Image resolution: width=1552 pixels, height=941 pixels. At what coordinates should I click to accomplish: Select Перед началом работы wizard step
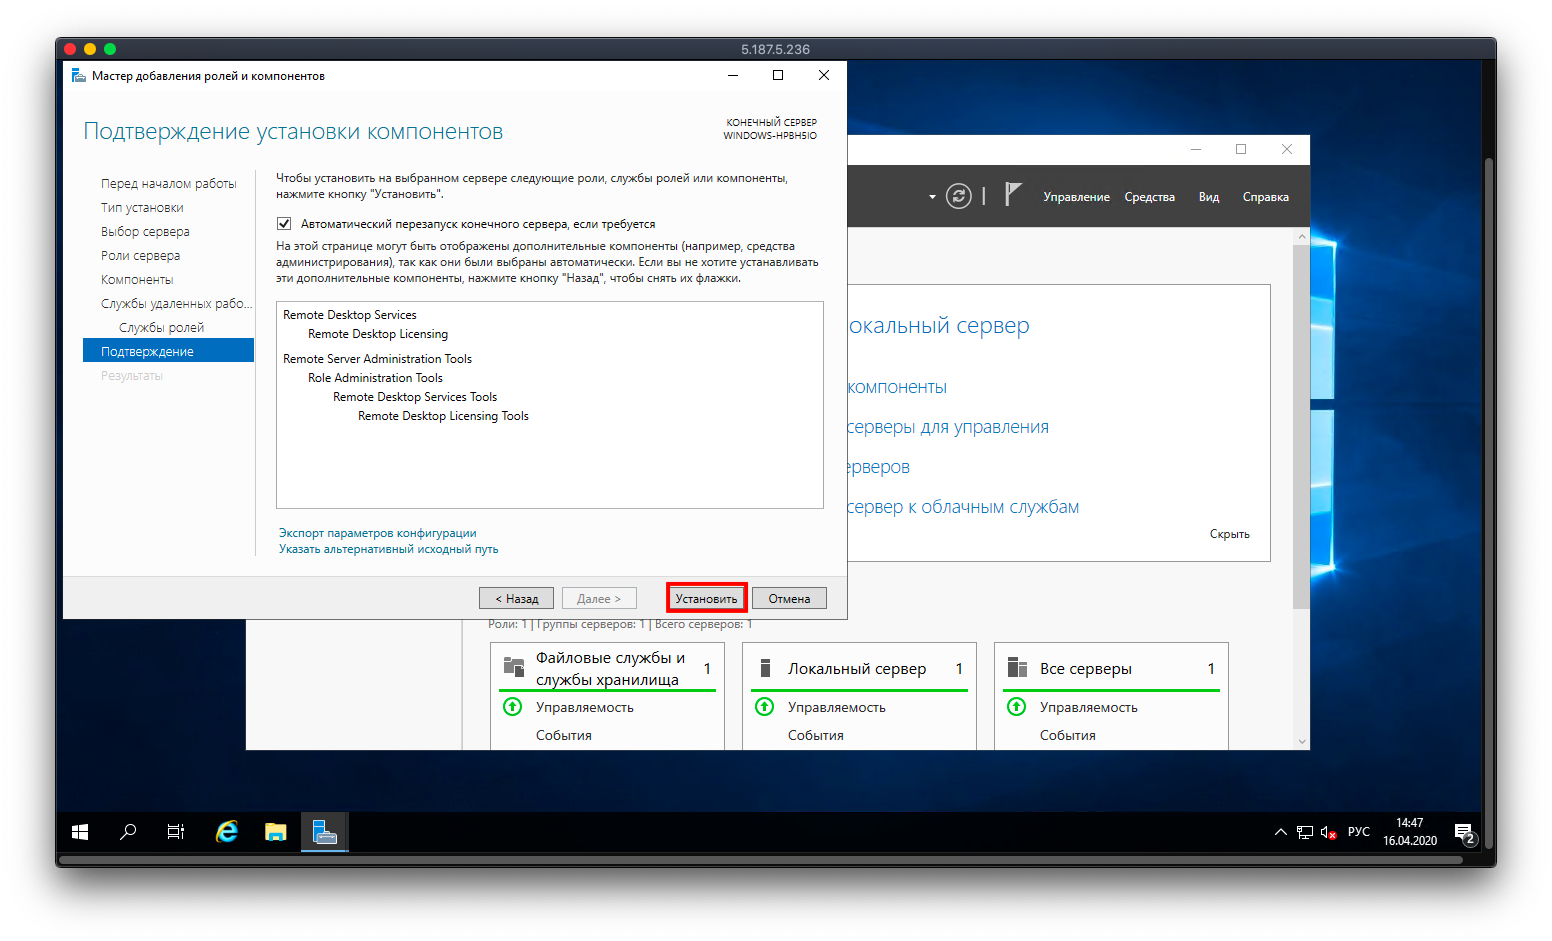(168, 184)
